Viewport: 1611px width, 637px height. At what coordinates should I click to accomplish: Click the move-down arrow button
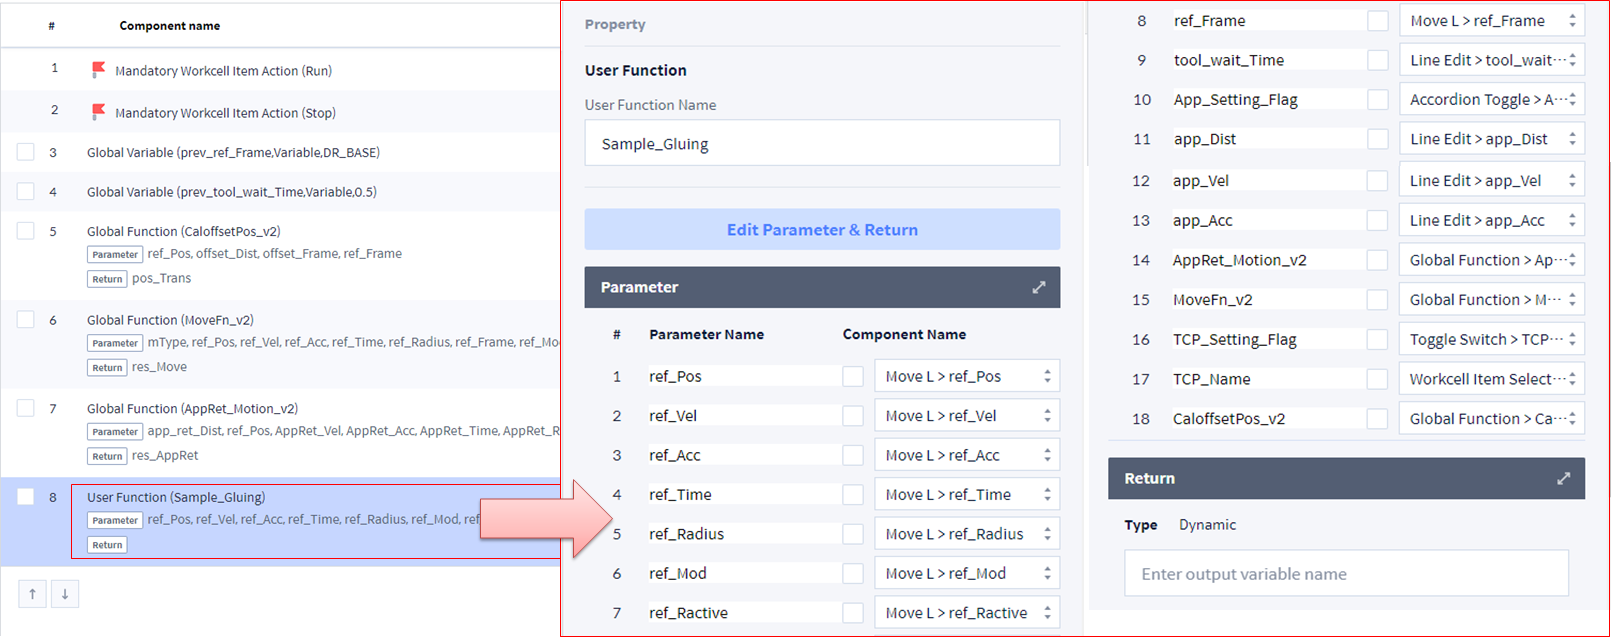click(65, 594)
